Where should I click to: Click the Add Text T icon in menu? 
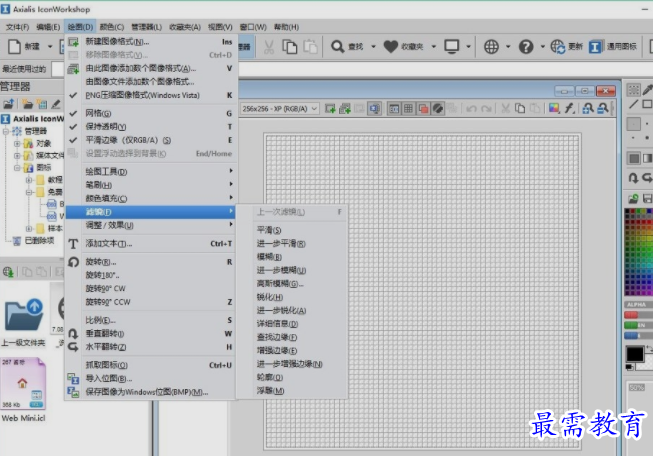tap(73, 244)
